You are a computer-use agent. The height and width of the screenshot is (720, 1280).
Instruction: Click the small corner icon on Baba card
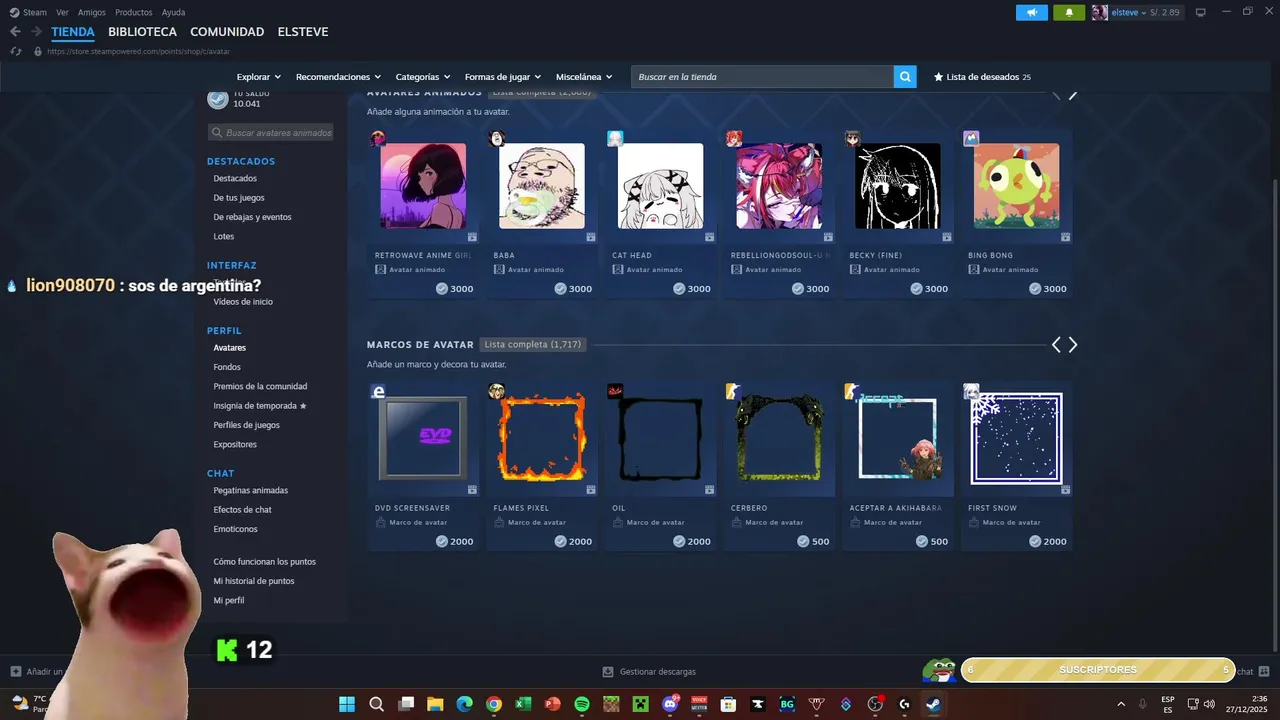point(591,237)
